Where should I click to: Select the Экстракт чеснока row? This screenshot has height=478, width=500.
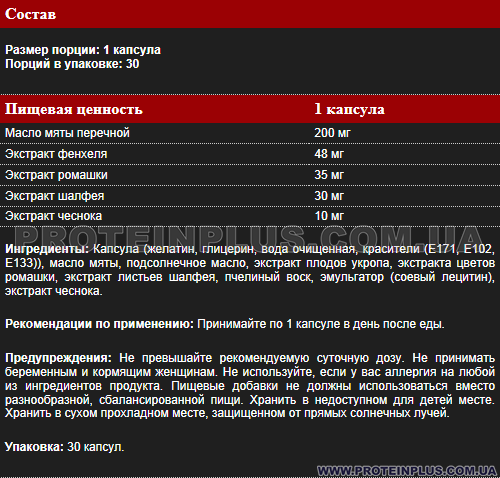coord(250,216)
